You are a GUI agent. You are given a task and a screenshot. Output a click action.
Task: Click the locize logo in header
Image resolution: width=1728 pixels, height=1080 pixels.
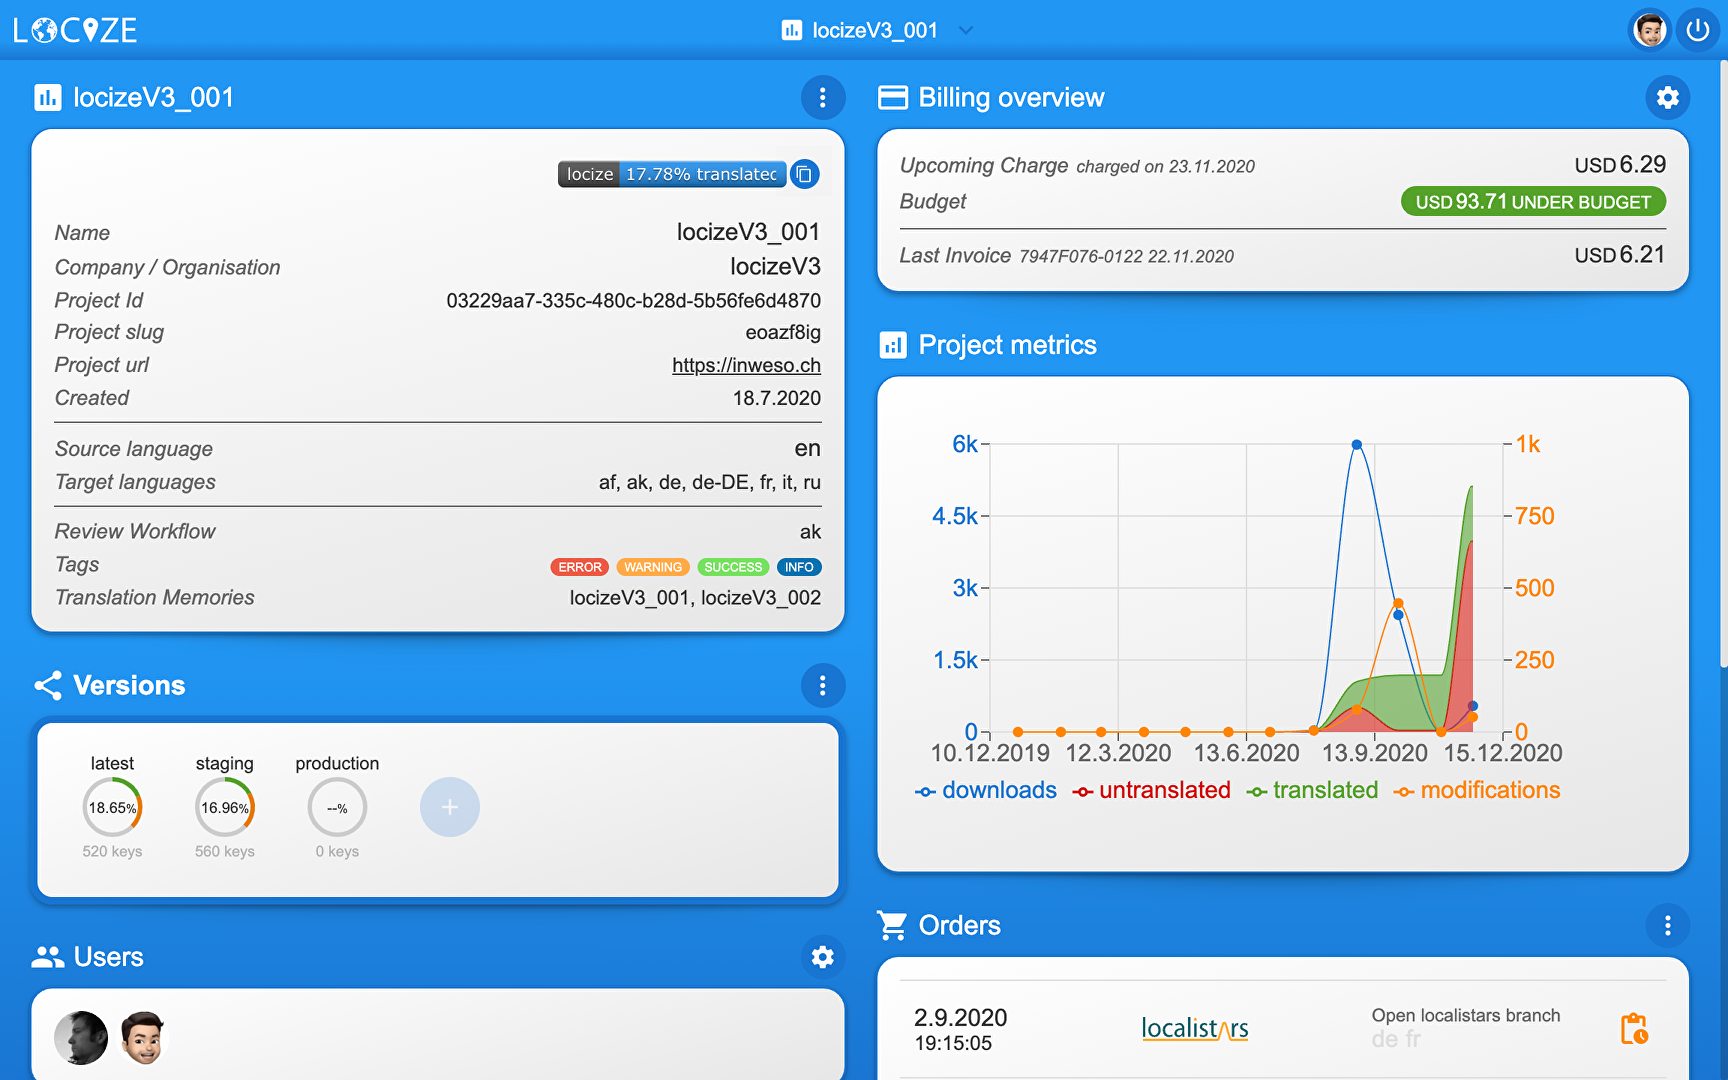(x=76, y=30)
